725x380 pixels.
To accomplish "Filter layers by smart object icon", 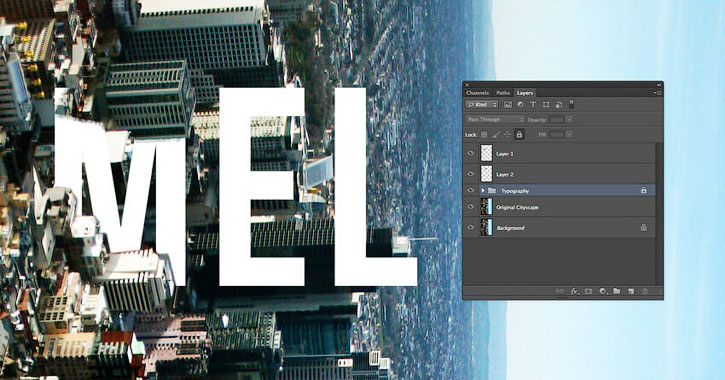I will point(559,105).
